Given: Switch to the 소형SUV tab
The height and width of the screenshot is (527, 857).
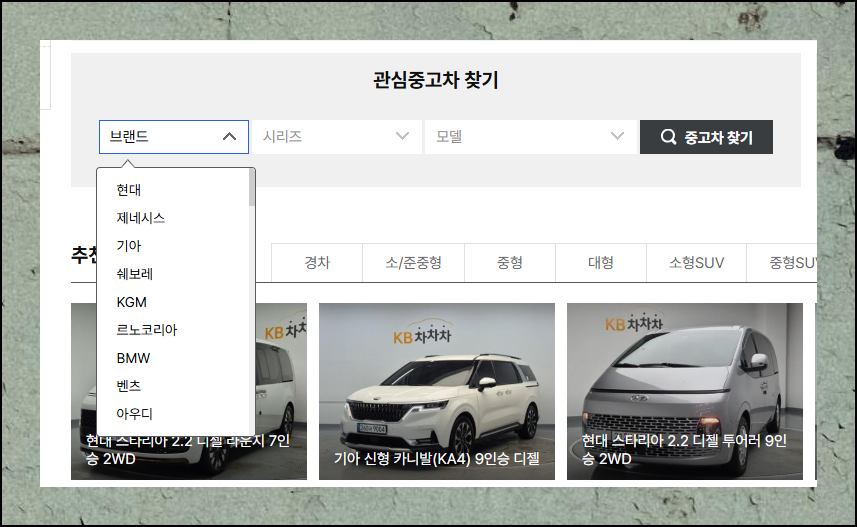Looking at the screenshot, I should 696,263.
